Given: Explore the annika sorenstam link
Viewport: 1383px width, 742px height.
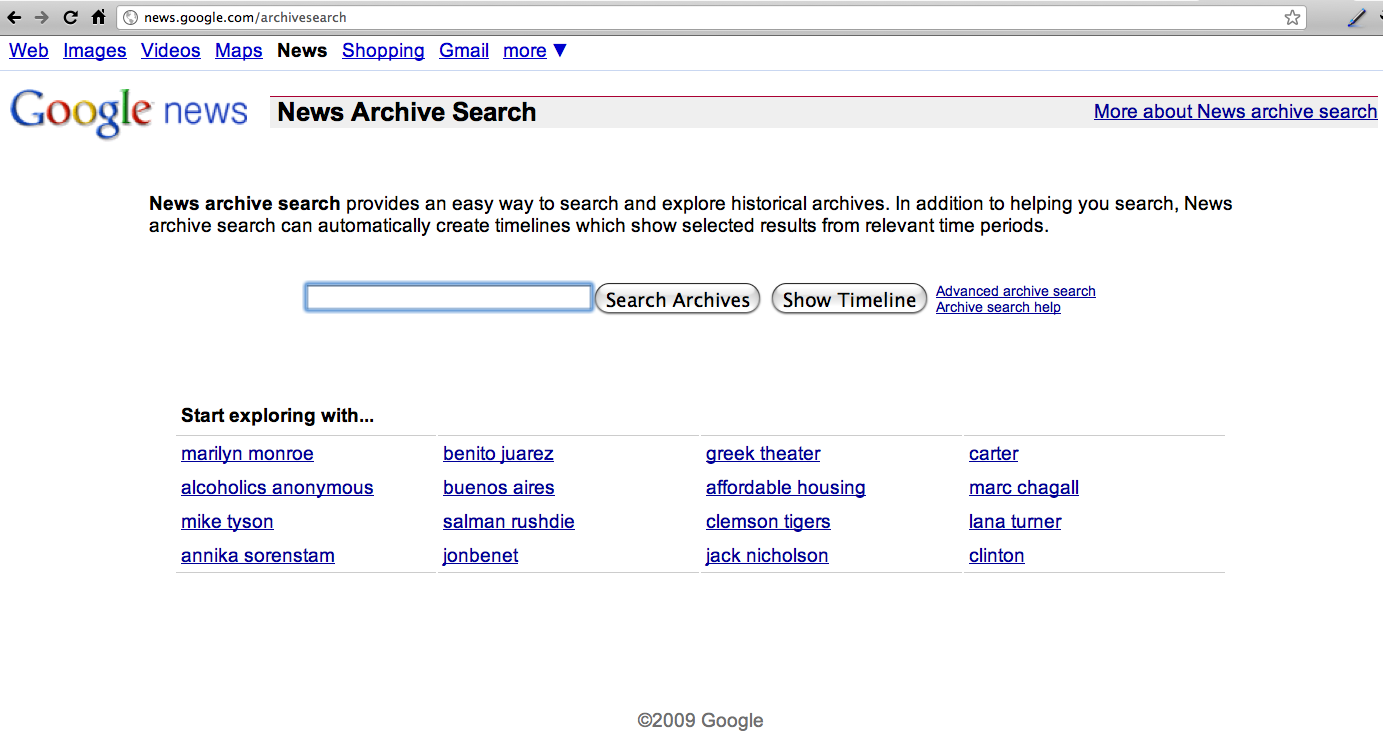Looking at the screenshot, I should point(258,555).
